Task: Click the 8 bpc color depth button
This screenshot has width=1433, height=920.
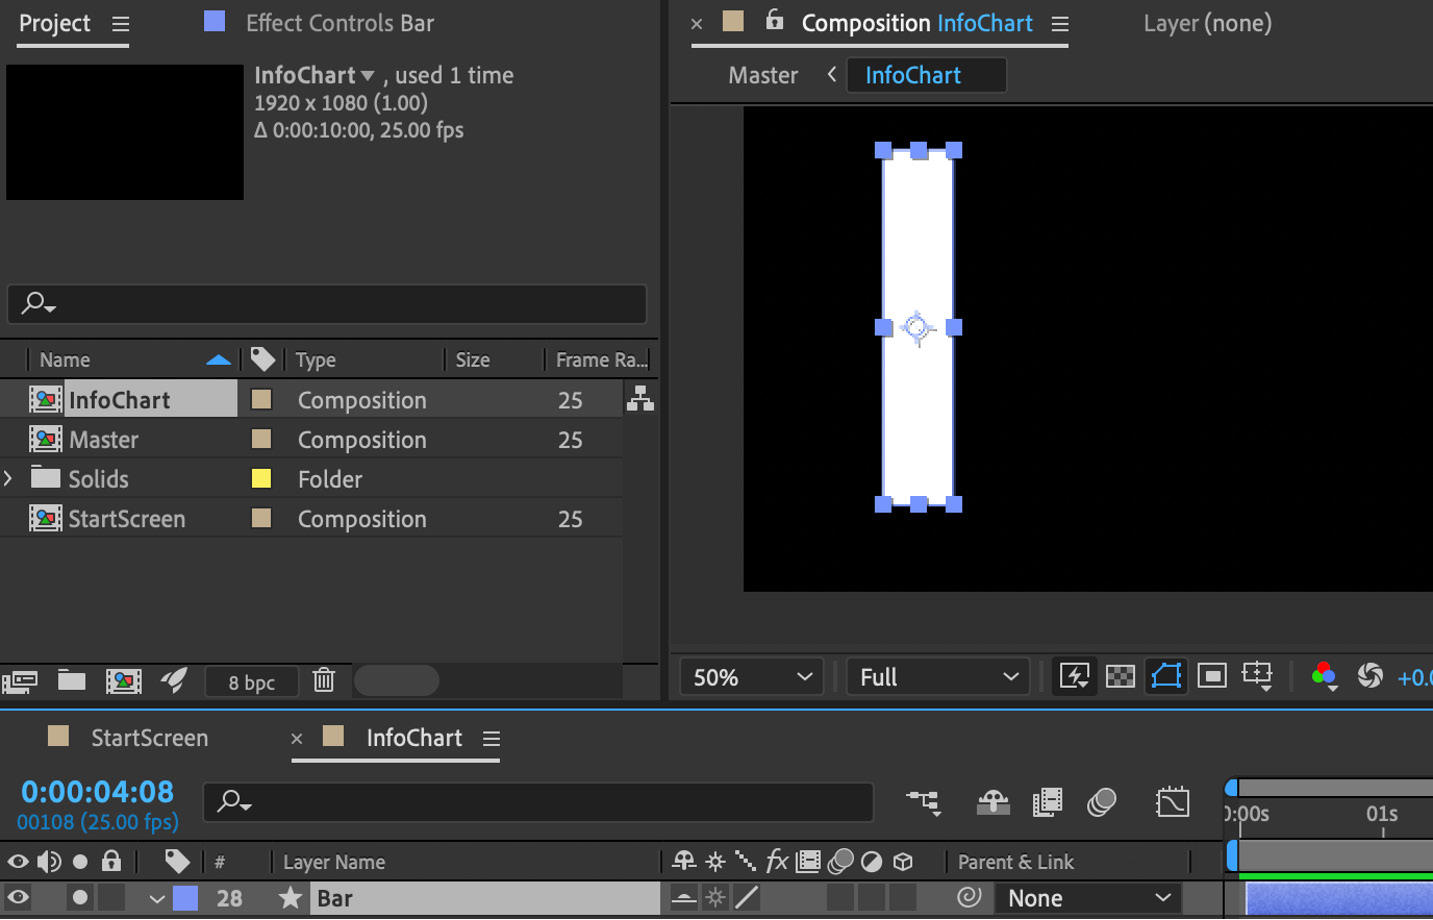Action: click(251, 682)
